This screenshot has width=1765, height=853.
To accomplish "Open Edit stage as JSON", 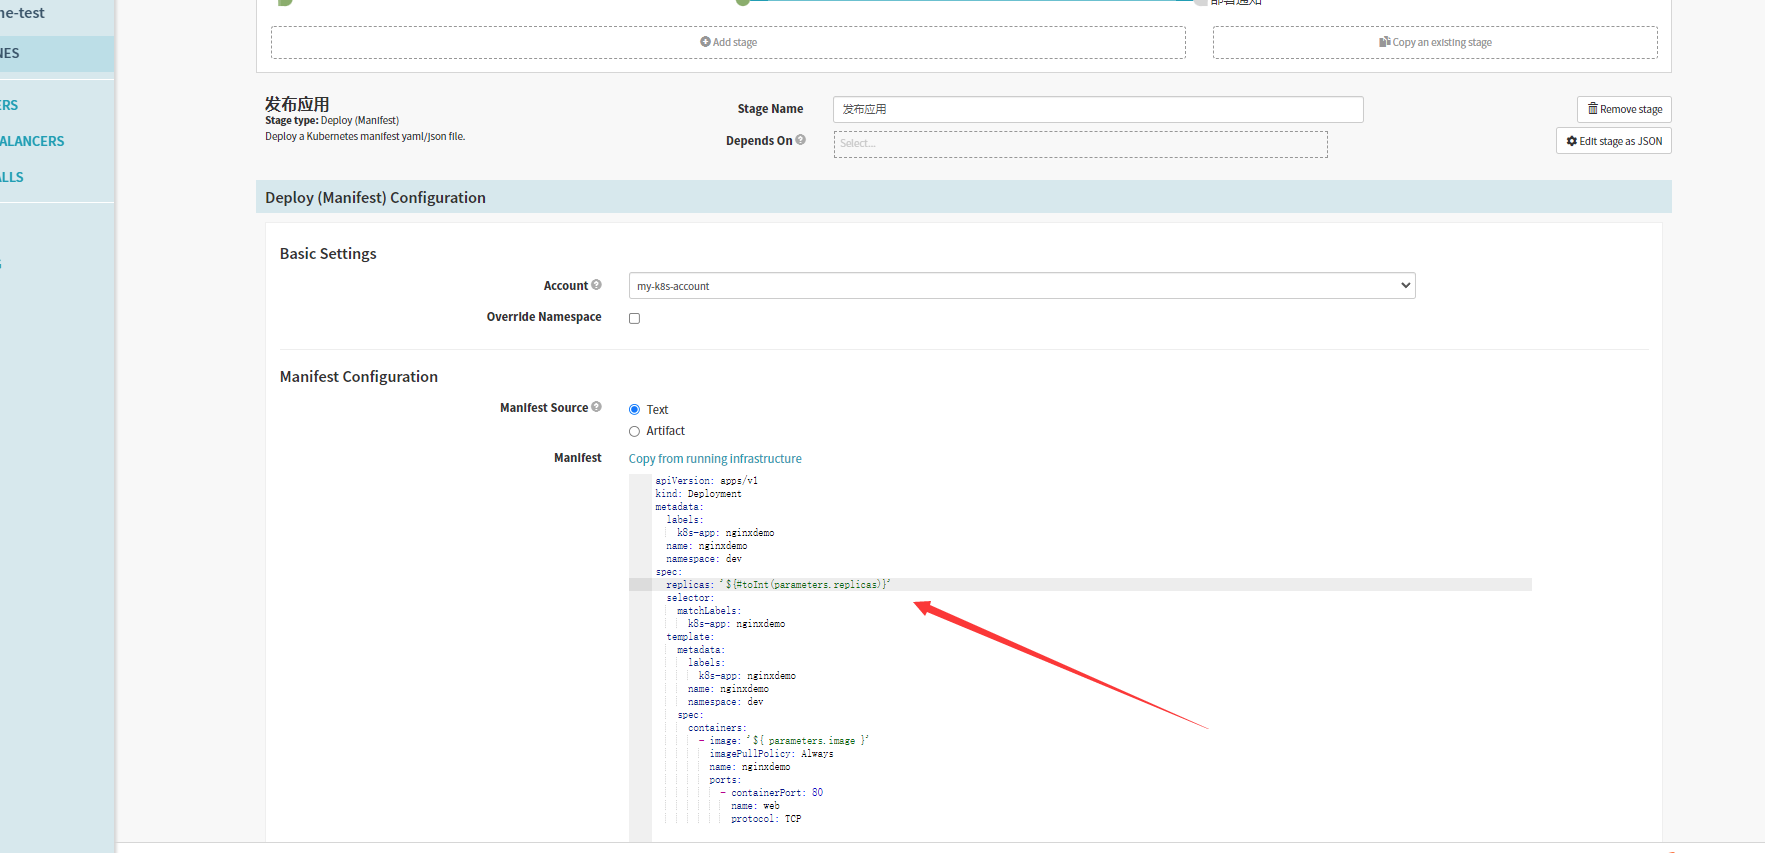I will click(x=1614, y=141).
